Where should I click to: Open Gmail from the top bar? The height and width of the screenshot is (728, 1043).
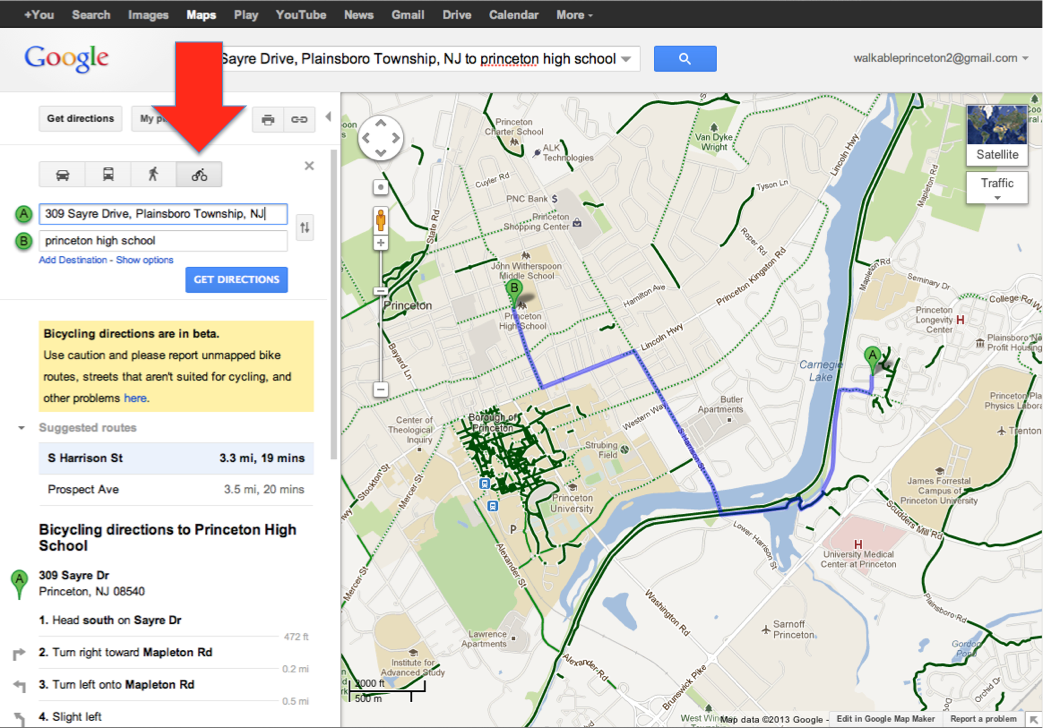407,15
